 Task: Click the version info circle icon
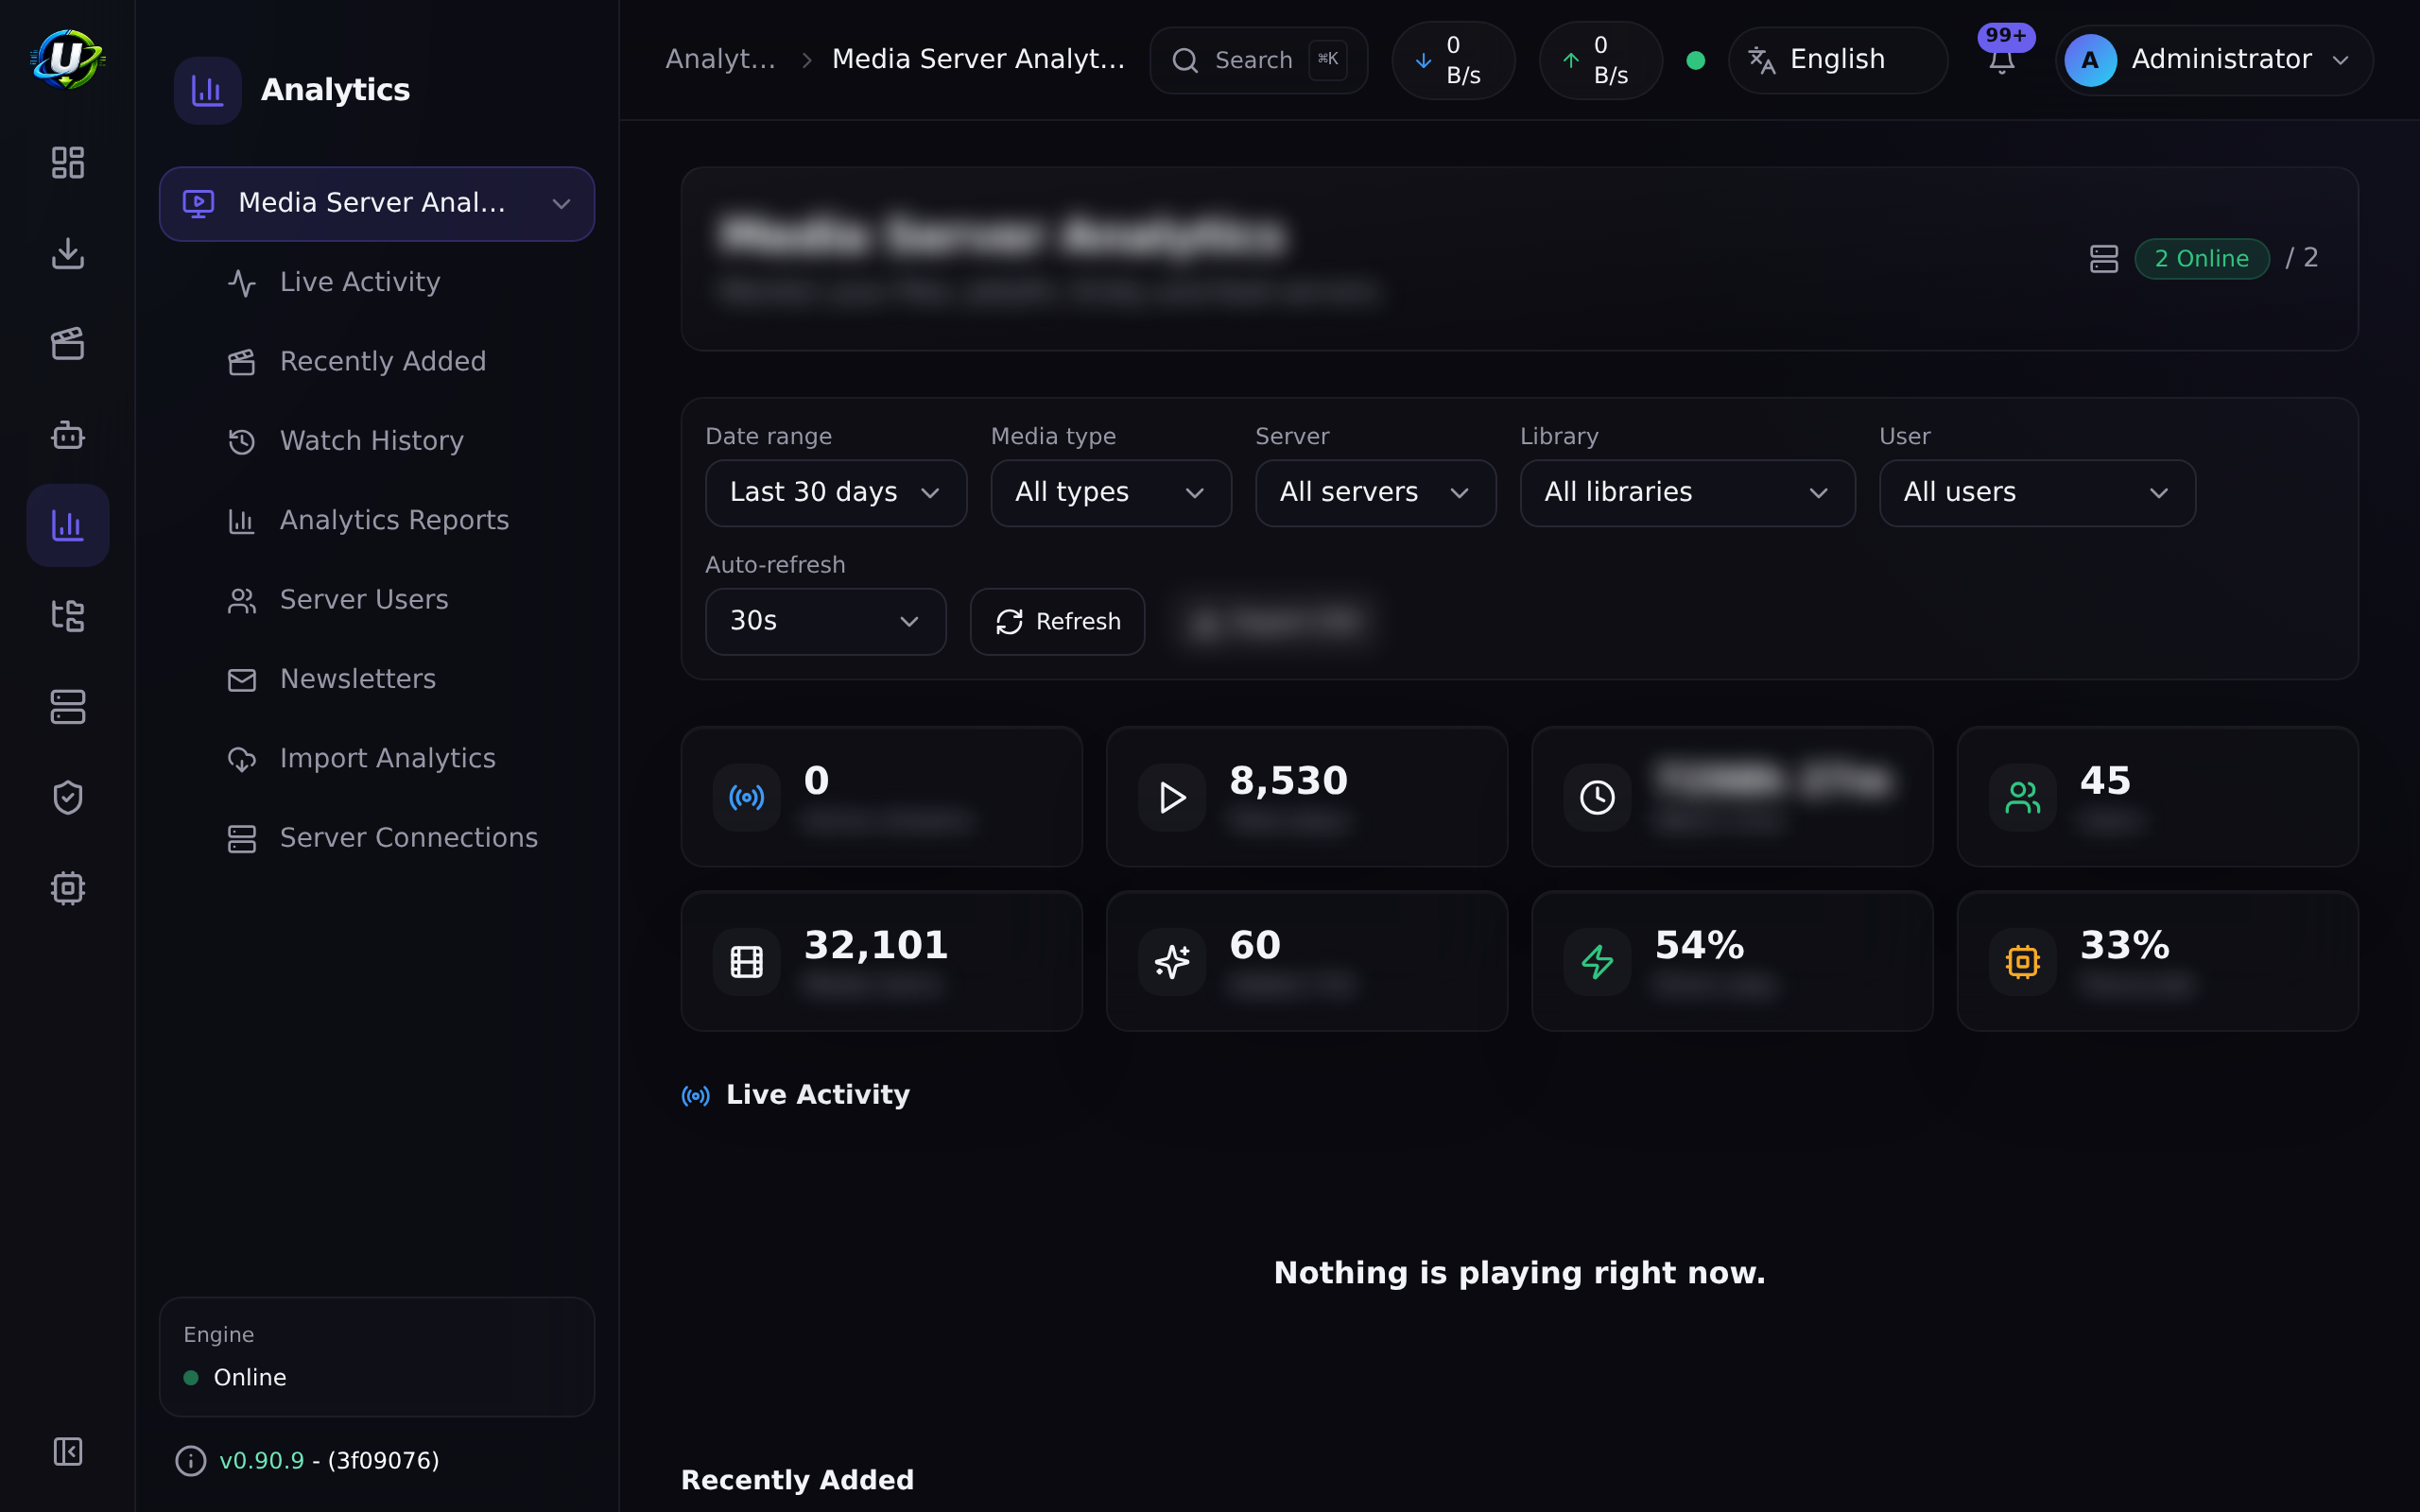pyautogui.click(x=190, y=1461)
